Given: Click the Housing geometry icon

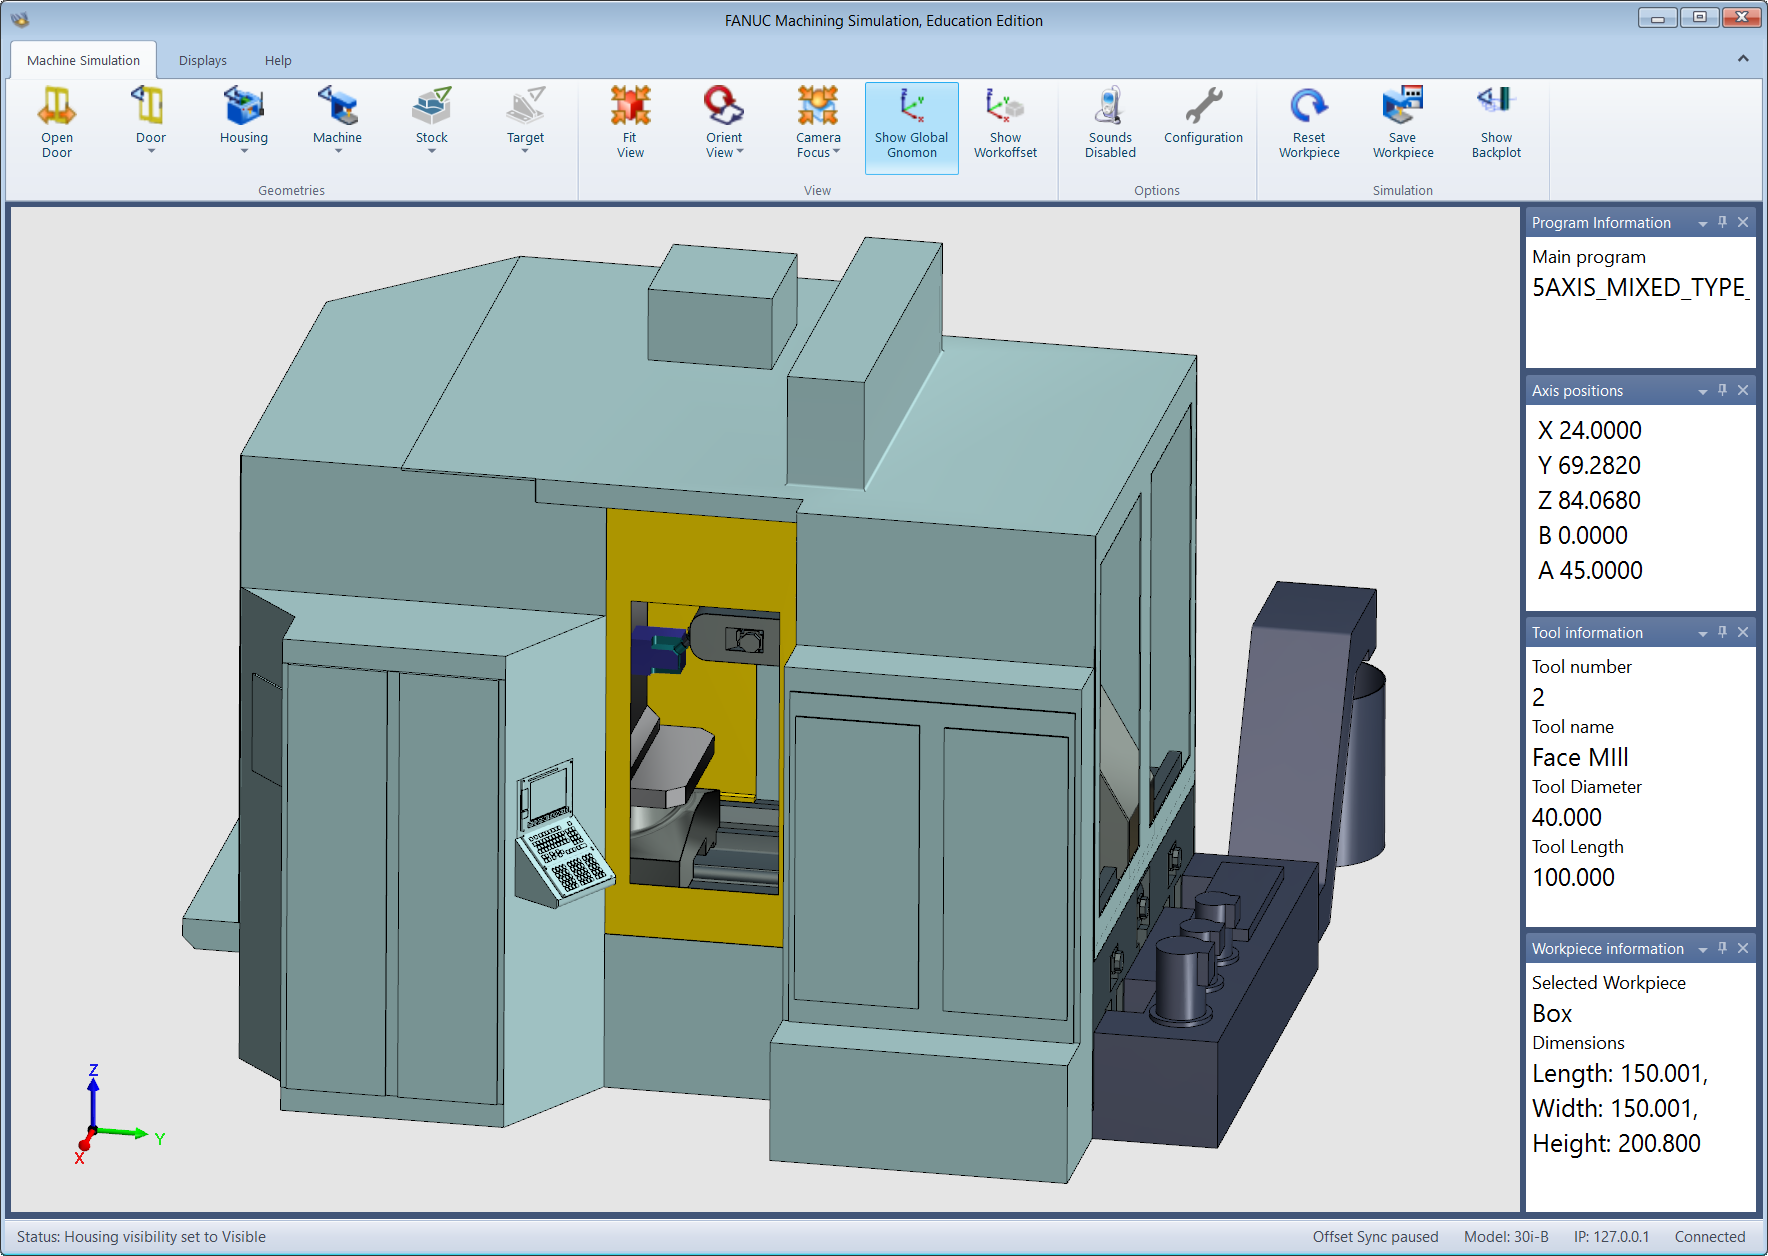Looking at the screenshot, I should click(x=244, y=106).
